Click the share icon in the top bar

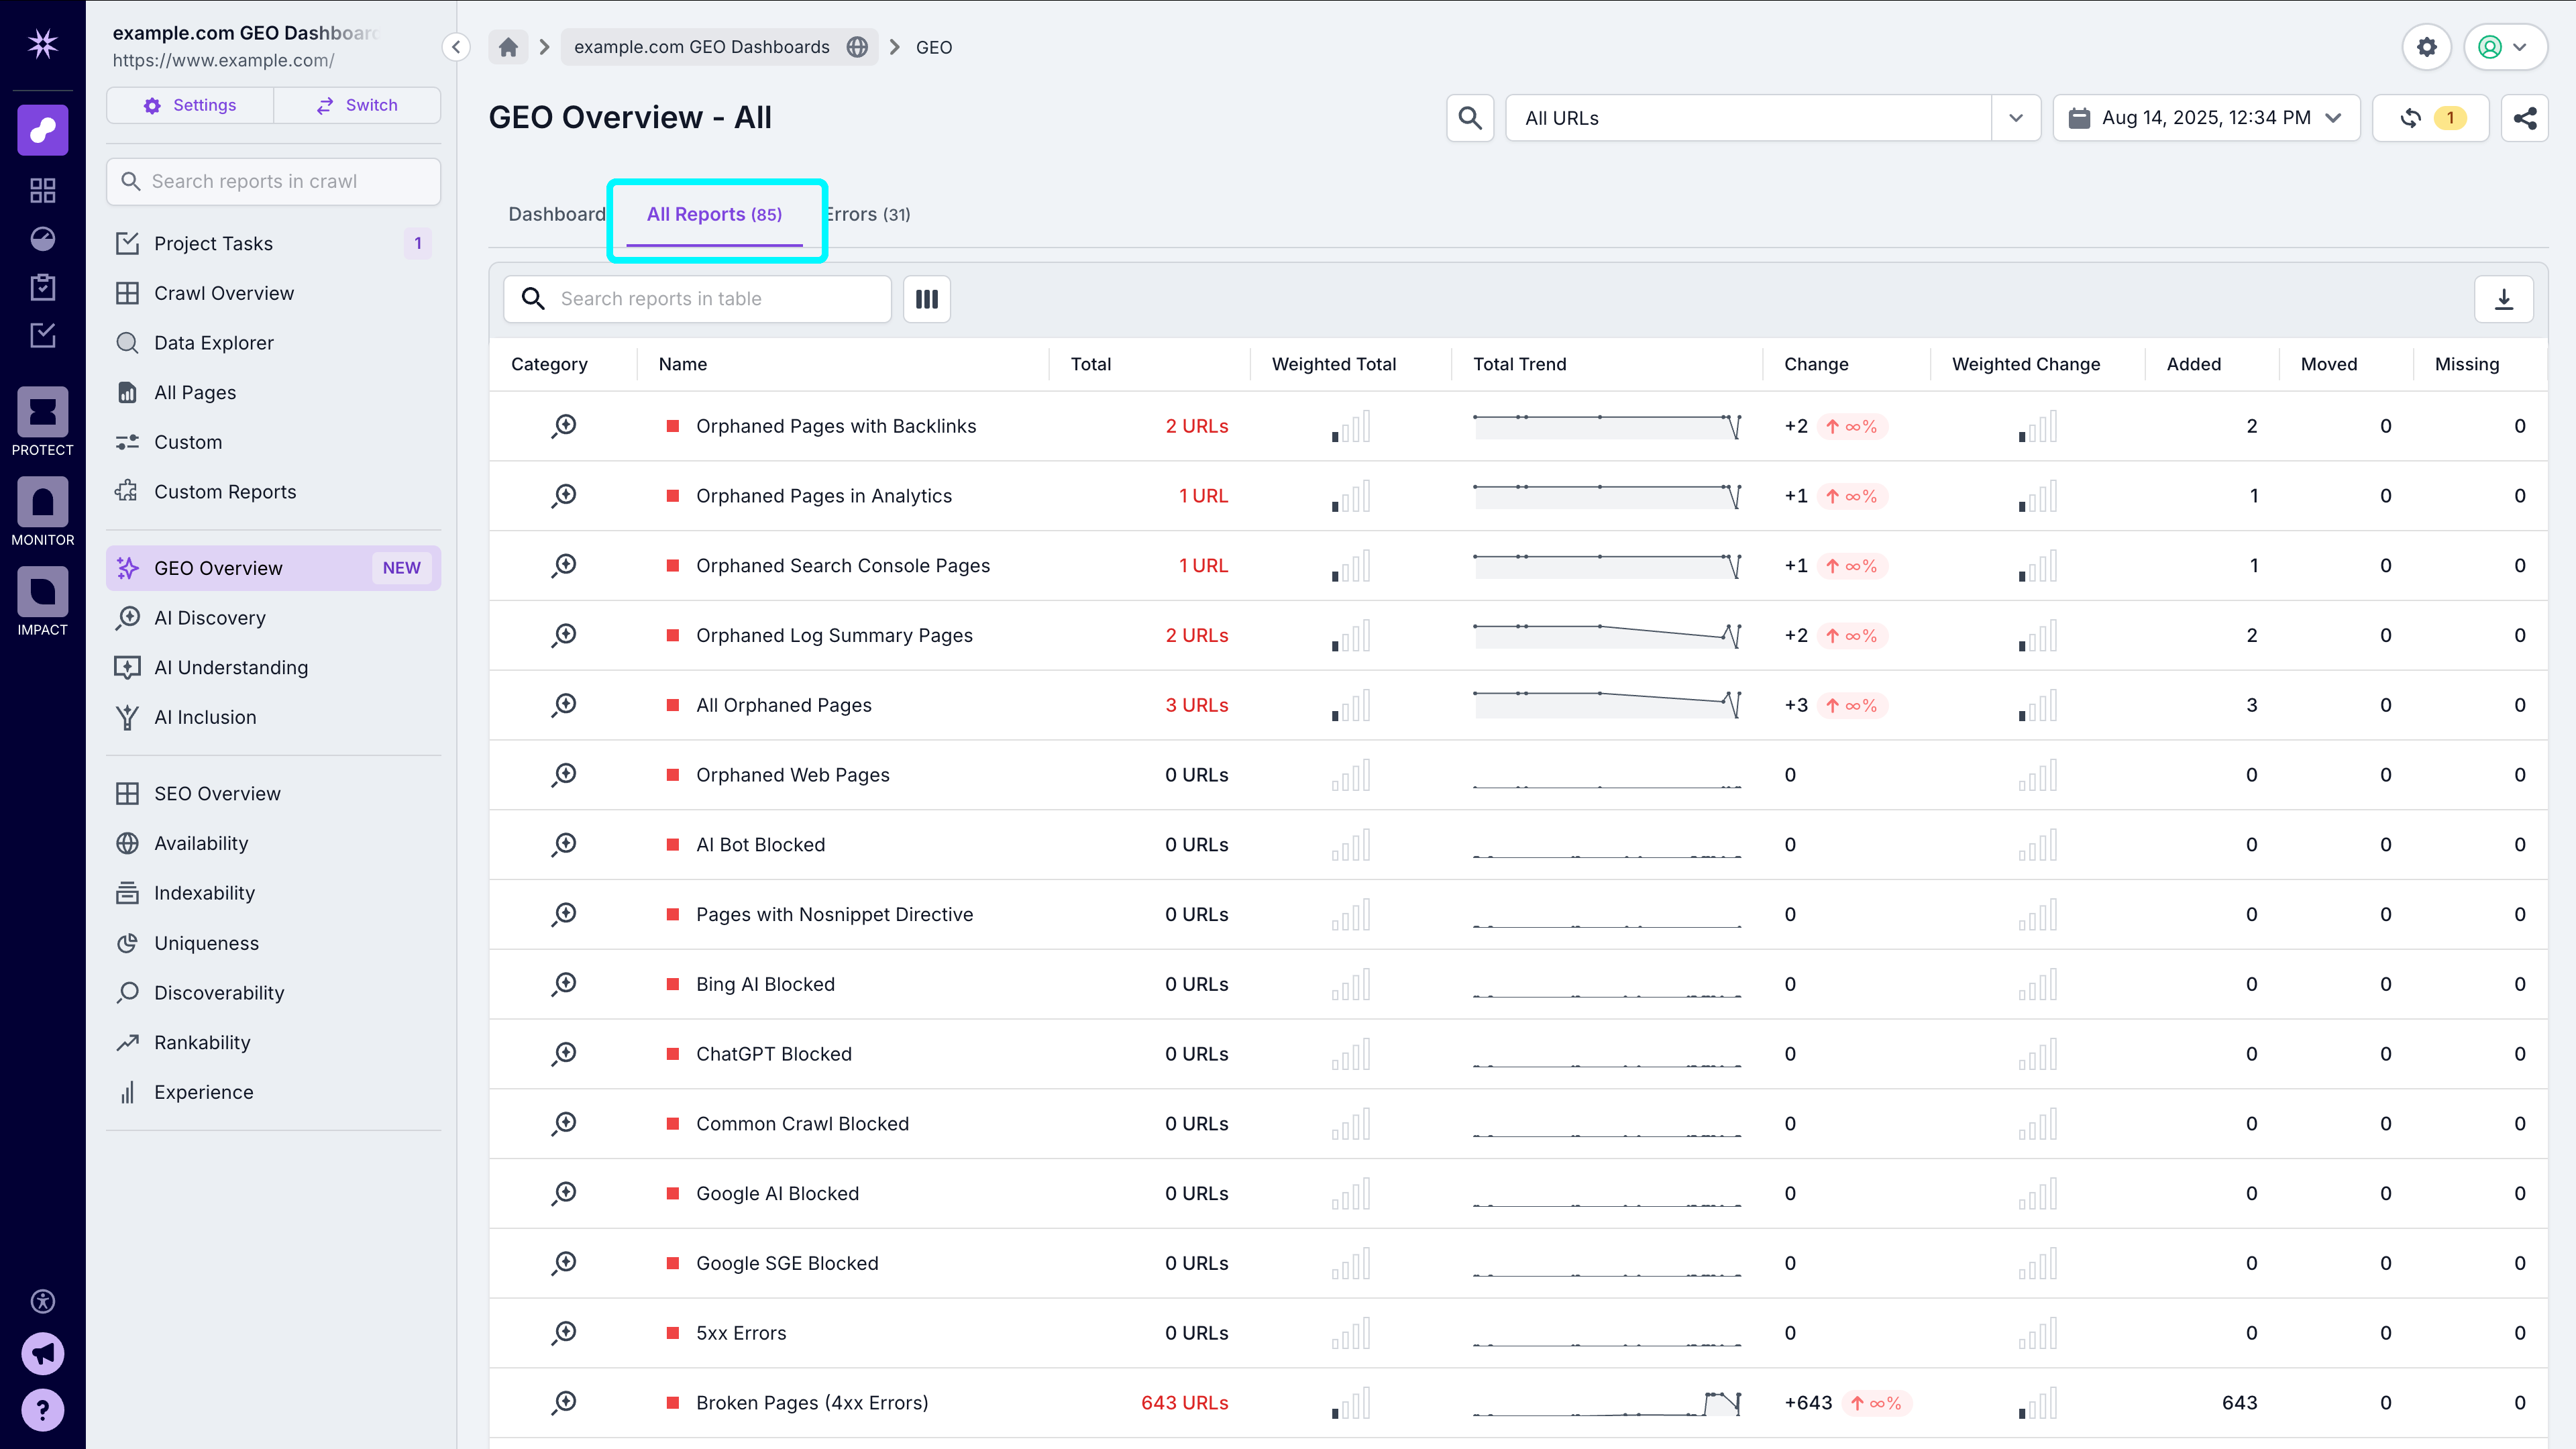pos(2525,117)
